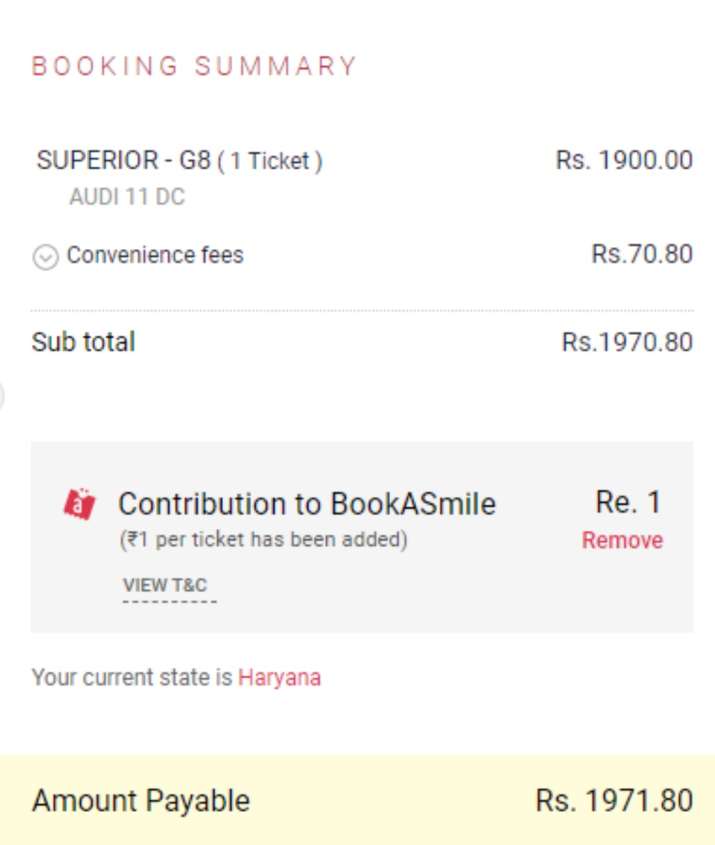Select the Rs. 1971.80 payable total
The height and width of the screenshot is (845, 715).
(x=630, y=800)
